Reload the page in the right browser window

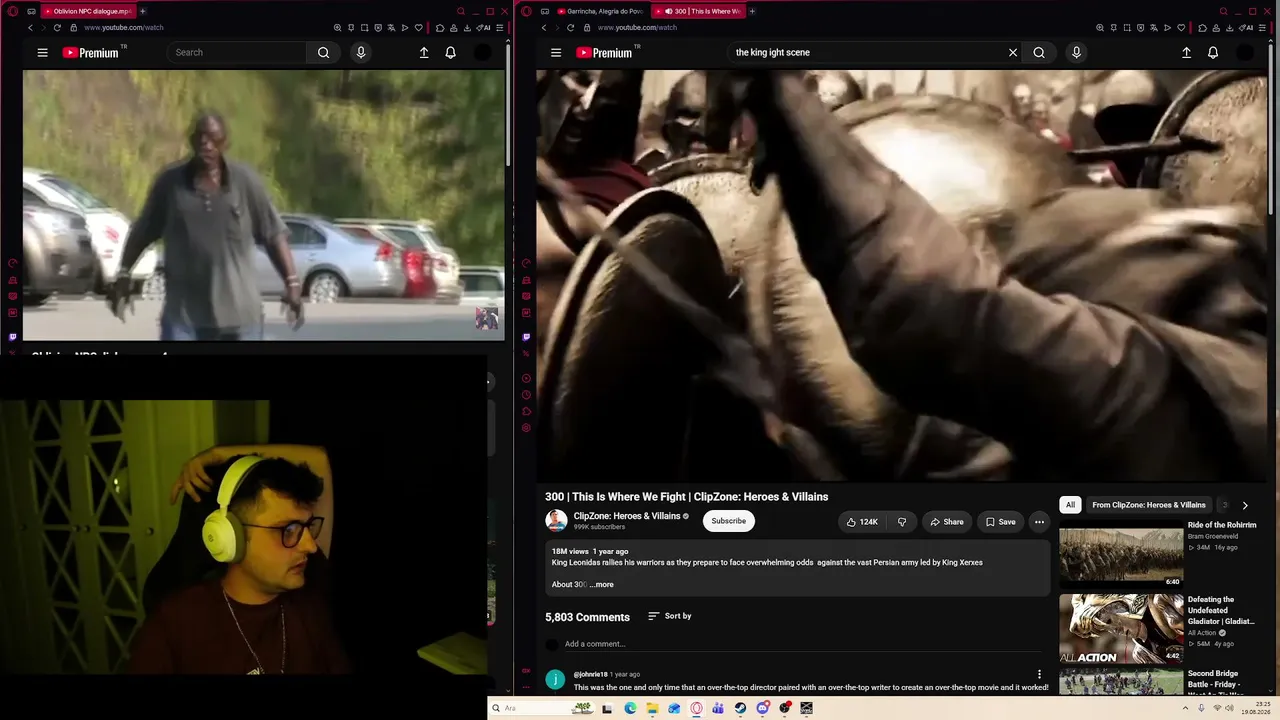(x=570, y=28)
